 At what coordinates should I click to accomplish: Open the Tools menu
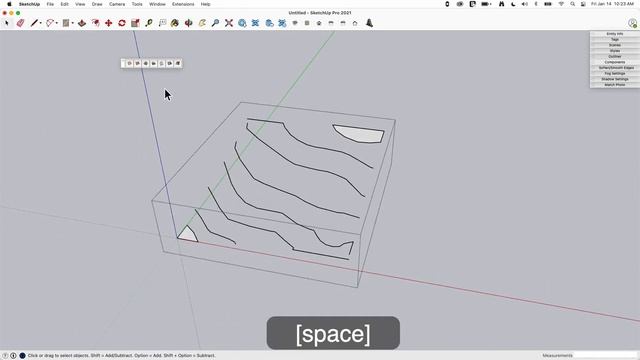click(137, 4)
